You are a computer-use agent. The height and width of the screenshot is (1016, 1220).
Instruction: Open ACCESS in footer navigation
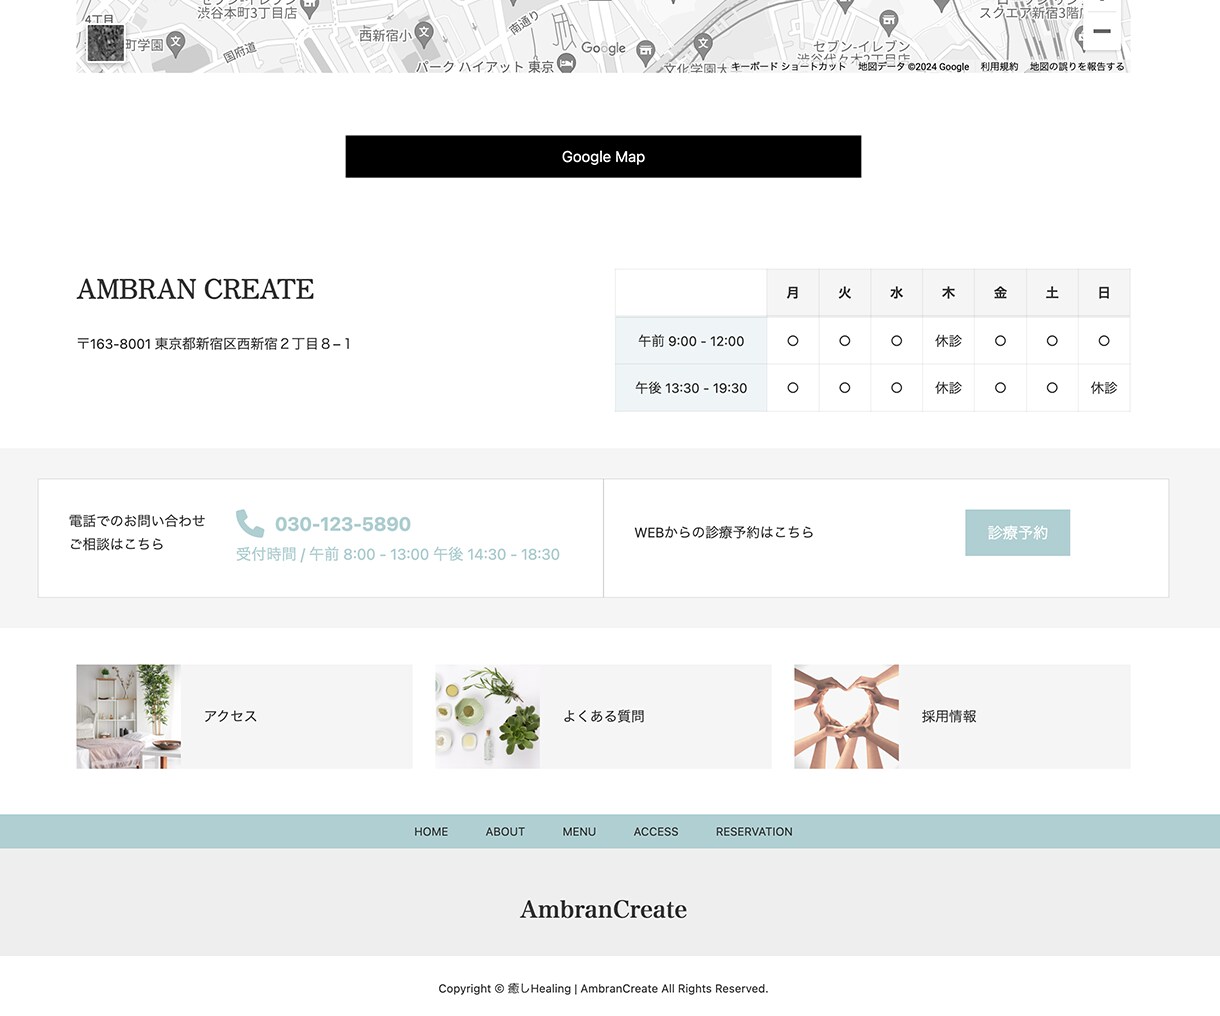(x=656, y=832)
